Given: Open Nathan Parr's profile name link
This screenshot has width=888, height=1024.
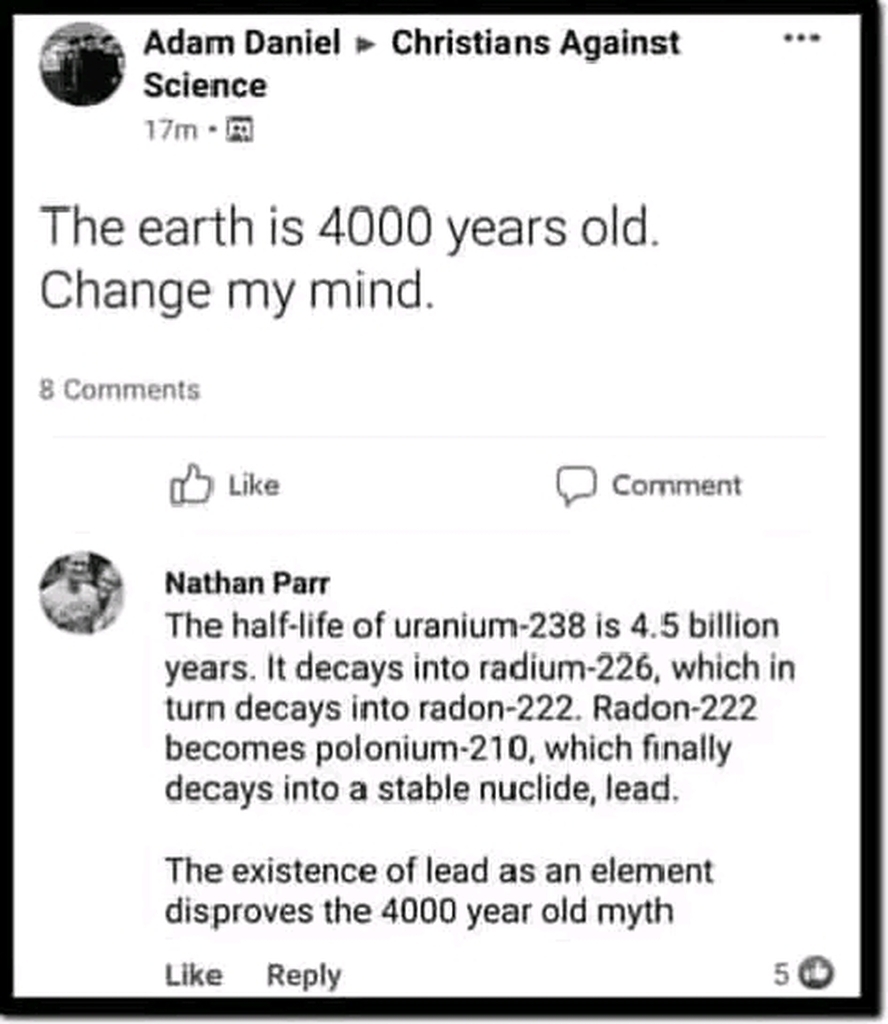Looking at the screenshot, I should (246, 582).
